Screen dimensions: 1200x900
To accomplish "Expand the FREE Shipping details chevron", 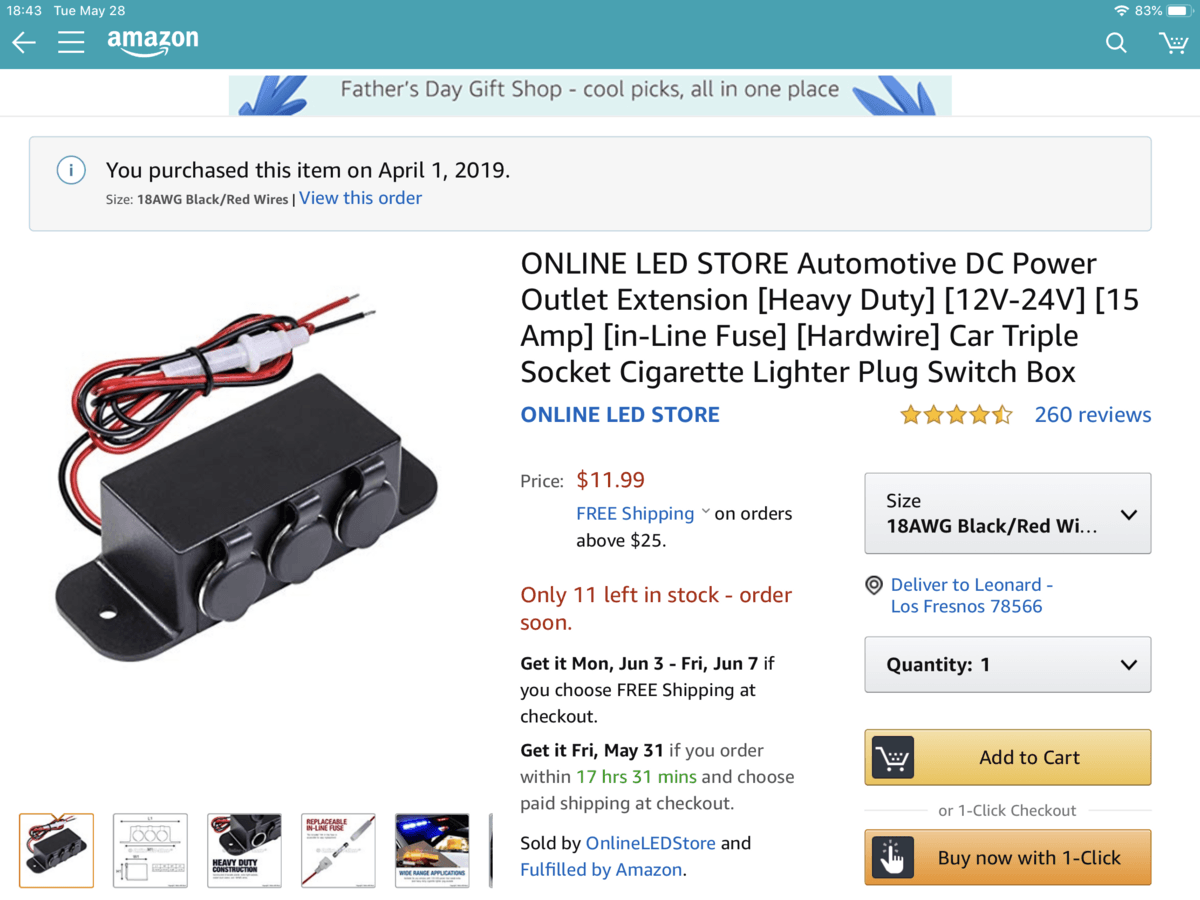I will (x=706, y=512).
